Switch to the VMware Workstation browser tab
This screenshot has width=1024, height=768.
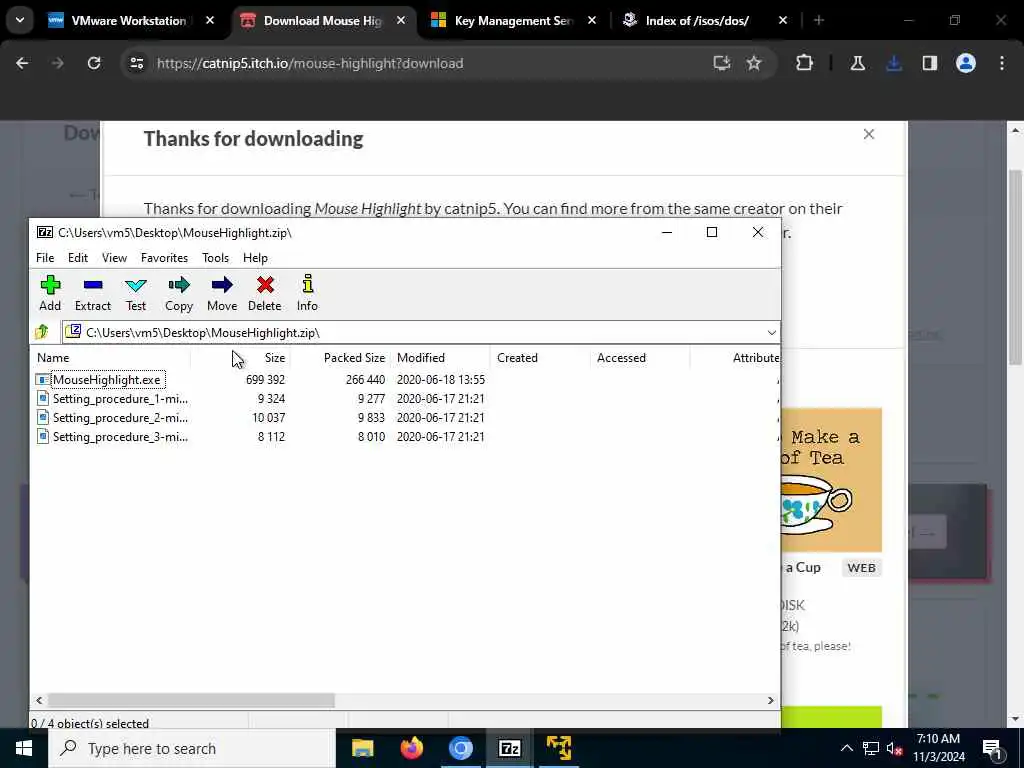pyautogui.click(x=129, y=21)
